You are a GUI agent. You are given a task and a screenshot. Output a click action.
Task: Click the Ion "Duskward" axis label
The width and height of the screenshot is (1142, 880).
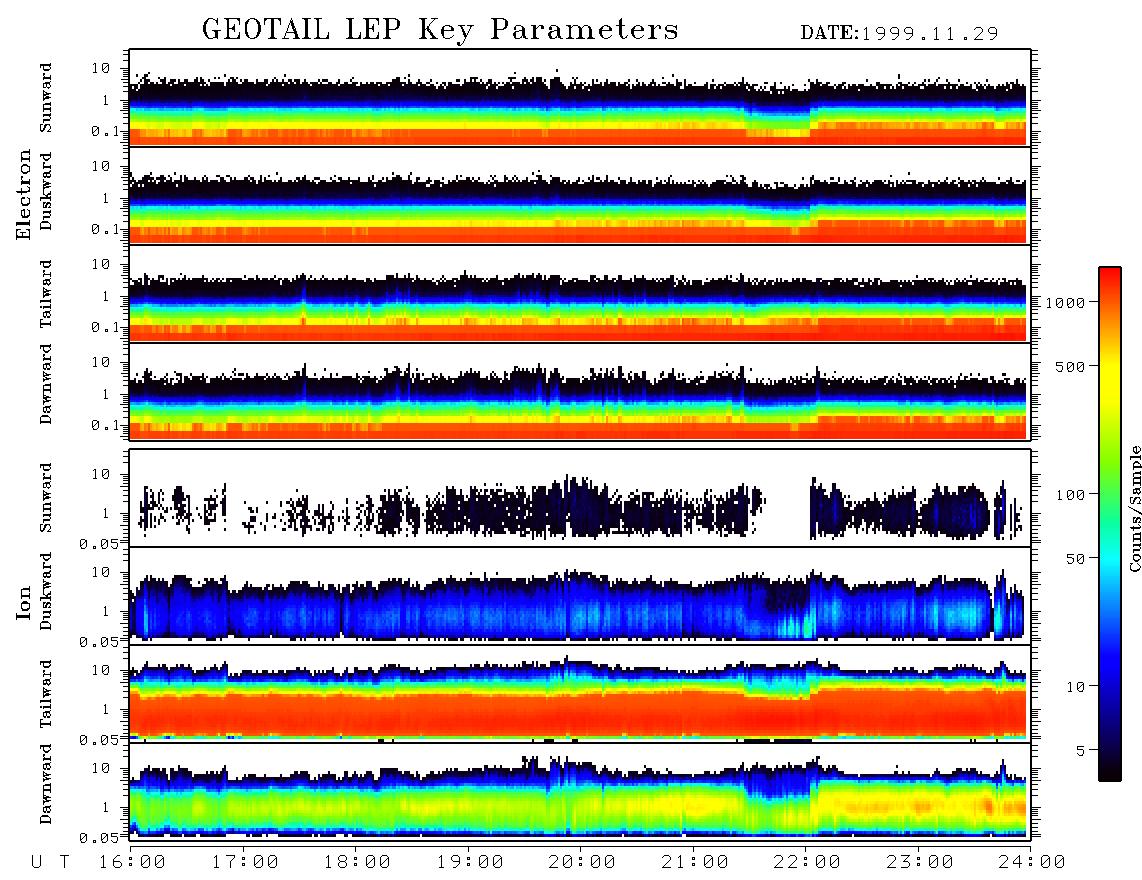click(46, 591)
